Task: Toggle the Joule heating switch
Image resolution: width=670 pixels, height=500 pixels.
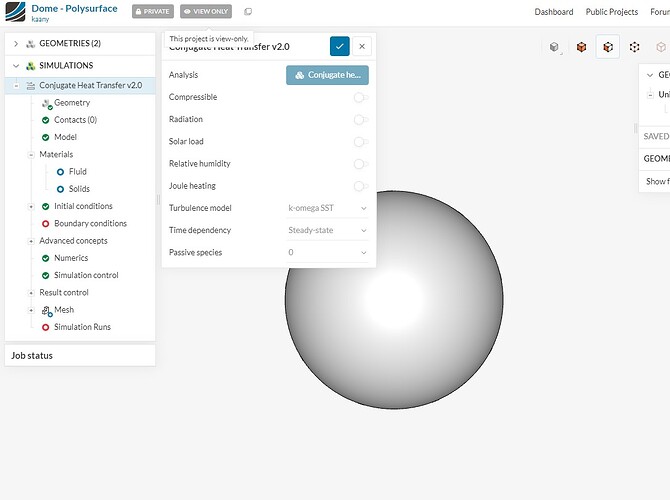Action: (361, 186)
